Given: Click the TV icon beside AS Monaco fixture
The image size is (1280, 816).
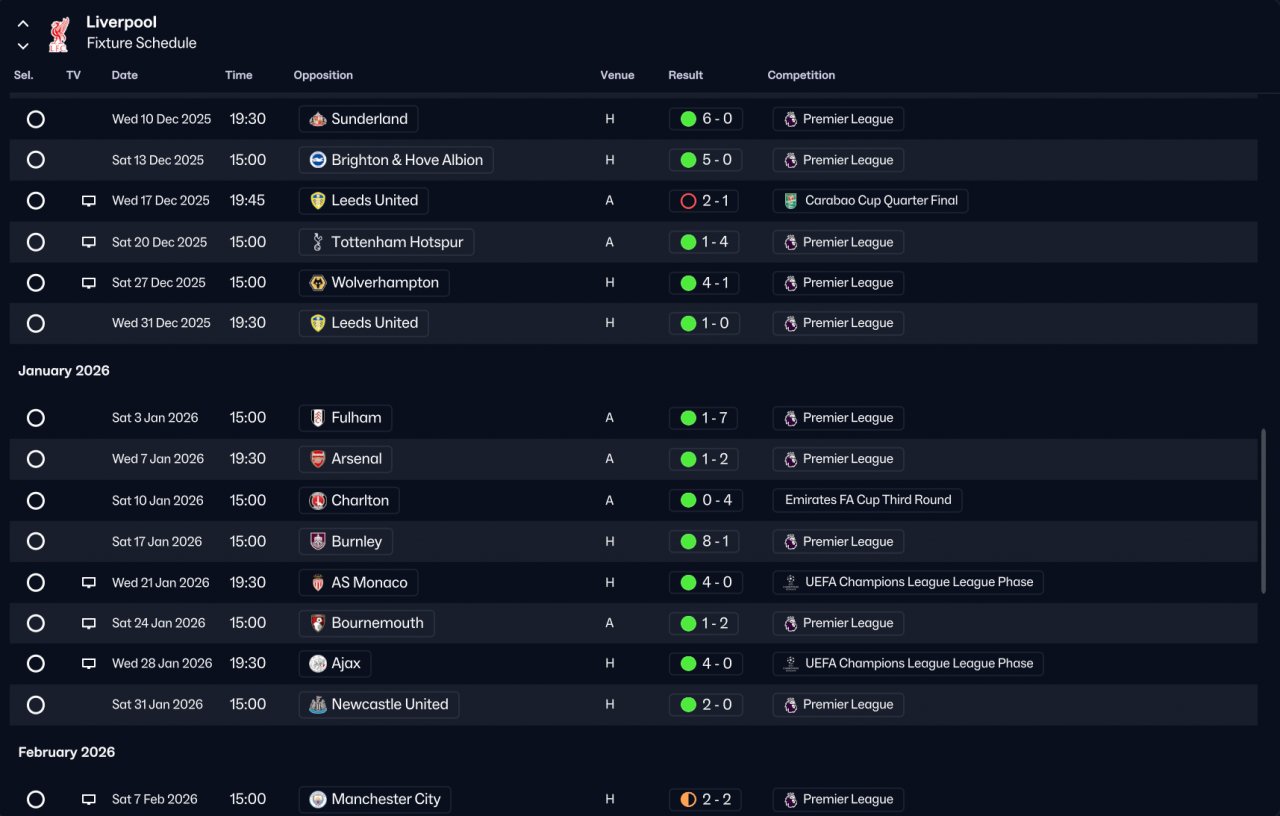Looking at the screenshot, I should (x=89, y=583).
